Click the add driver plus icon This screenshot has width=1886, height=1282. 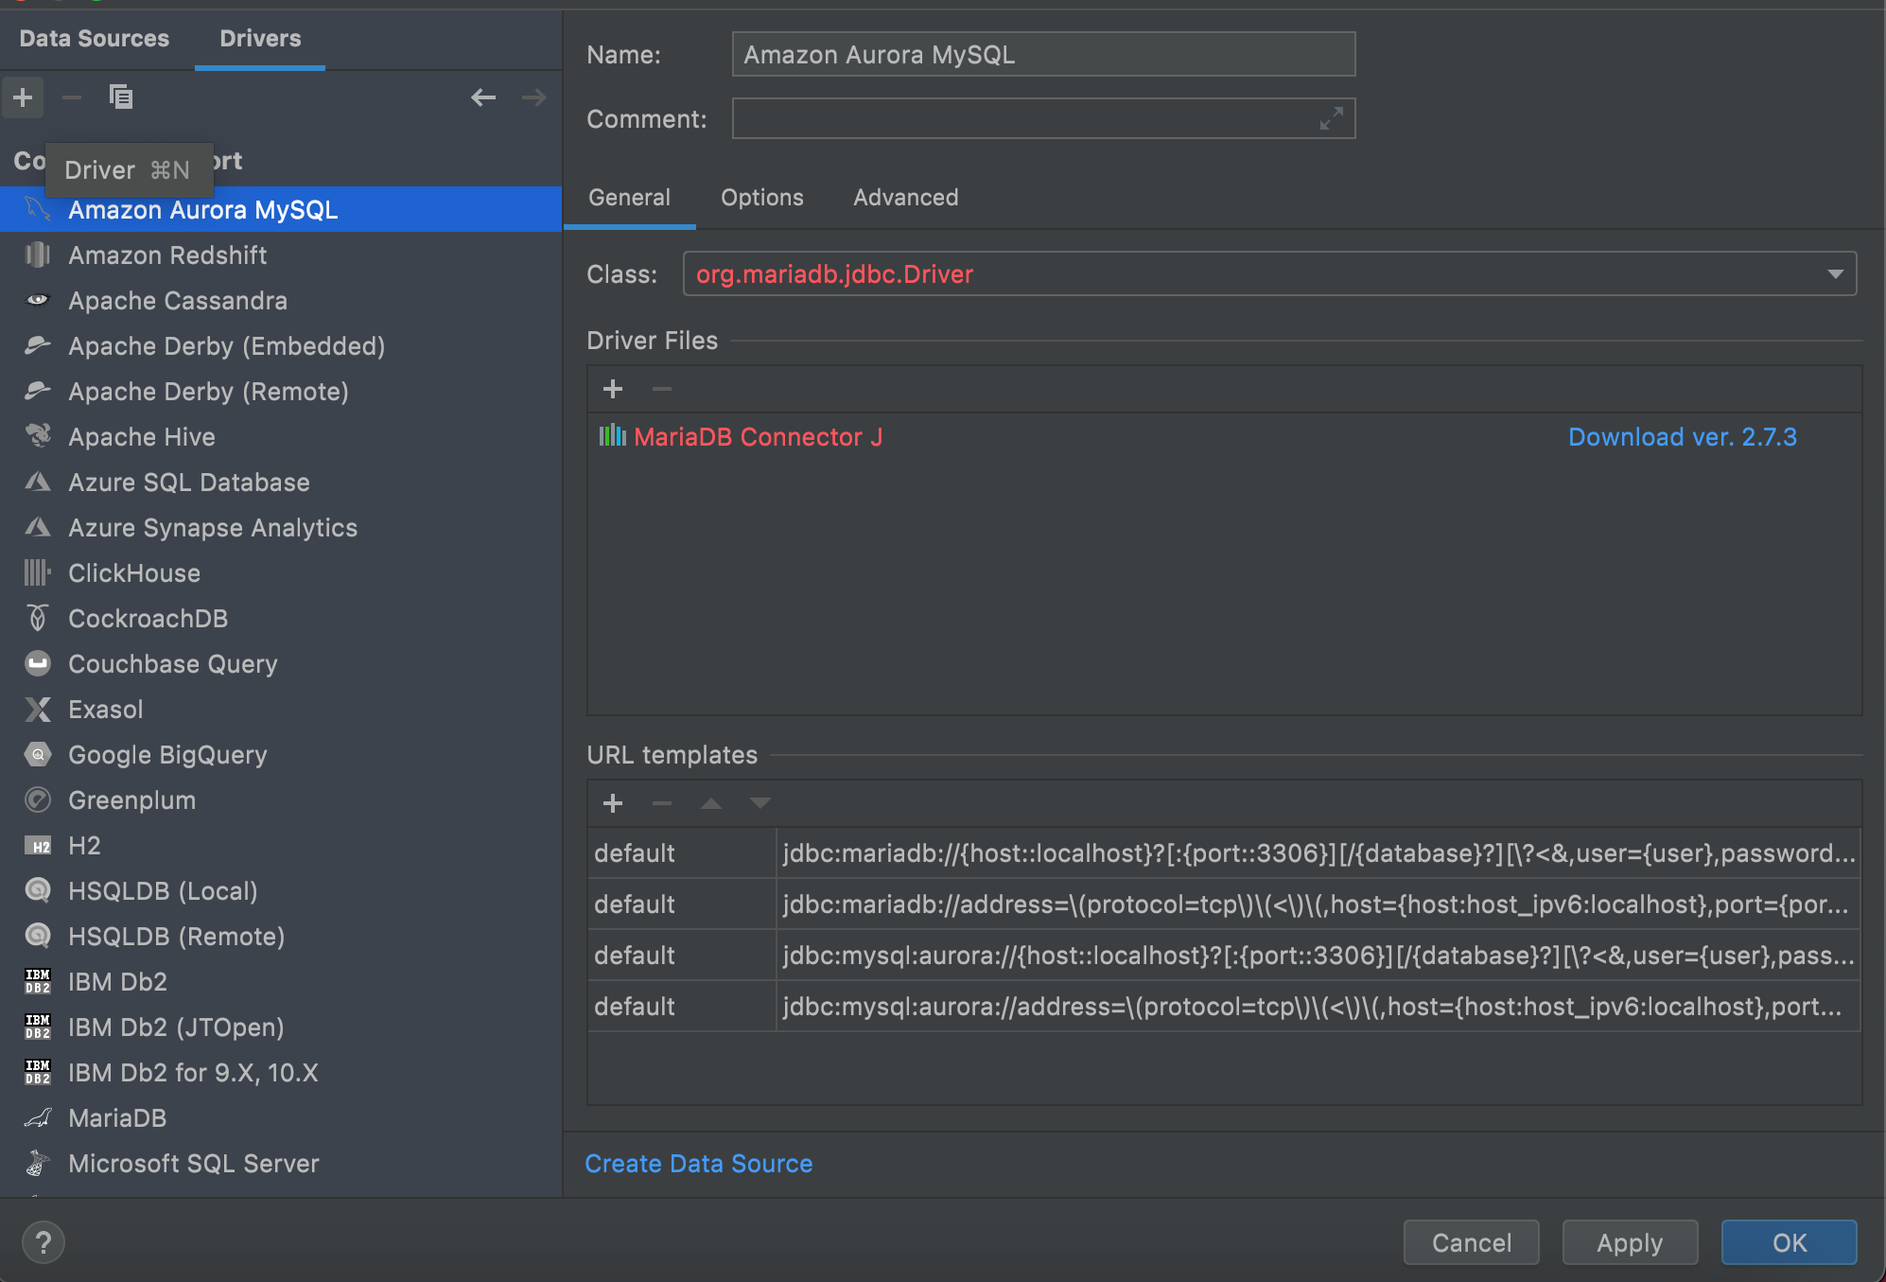pyautogui.click(x=23, y=97)
